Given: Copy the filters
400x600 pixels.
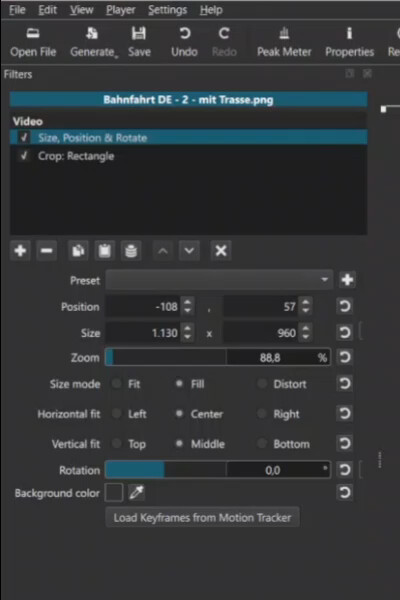Looking at the screenshot, I should pyautogui.click(x=78, y=251).
